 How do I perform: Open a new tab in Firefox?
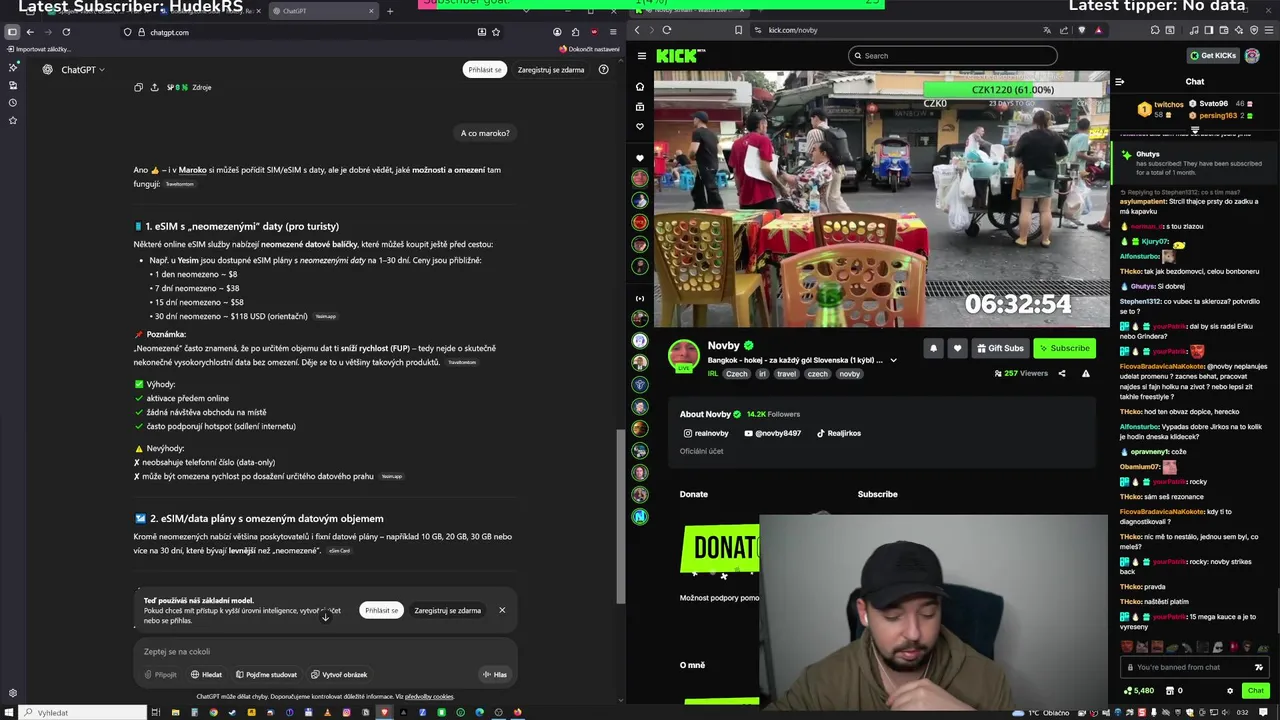point(390,11)
